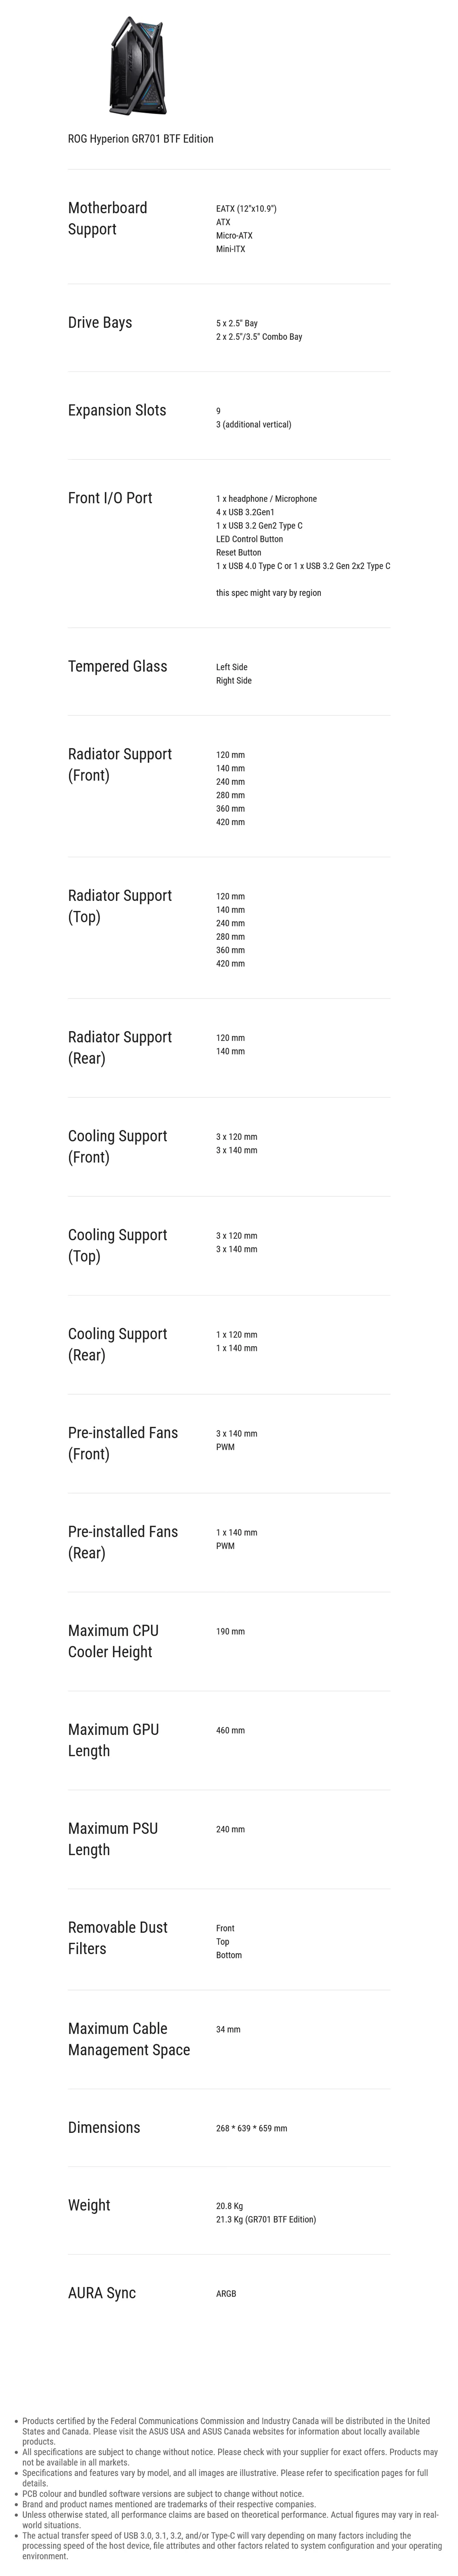
Task: Select the Motherboard Support heading
Action: 107,218
